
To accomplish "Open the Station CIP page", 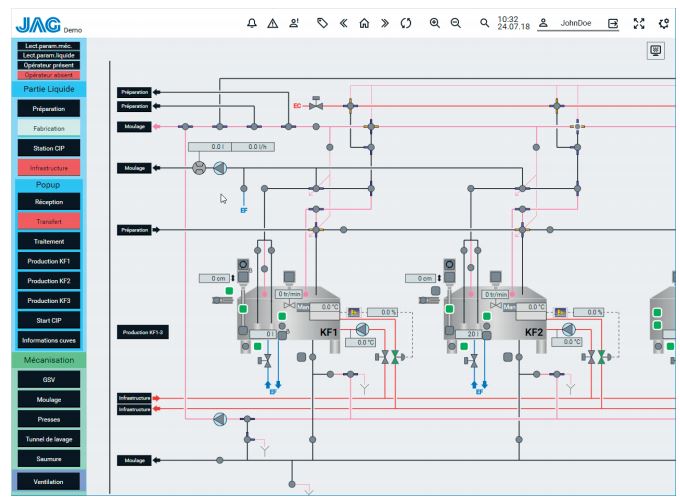I will [x=49, y=148].
